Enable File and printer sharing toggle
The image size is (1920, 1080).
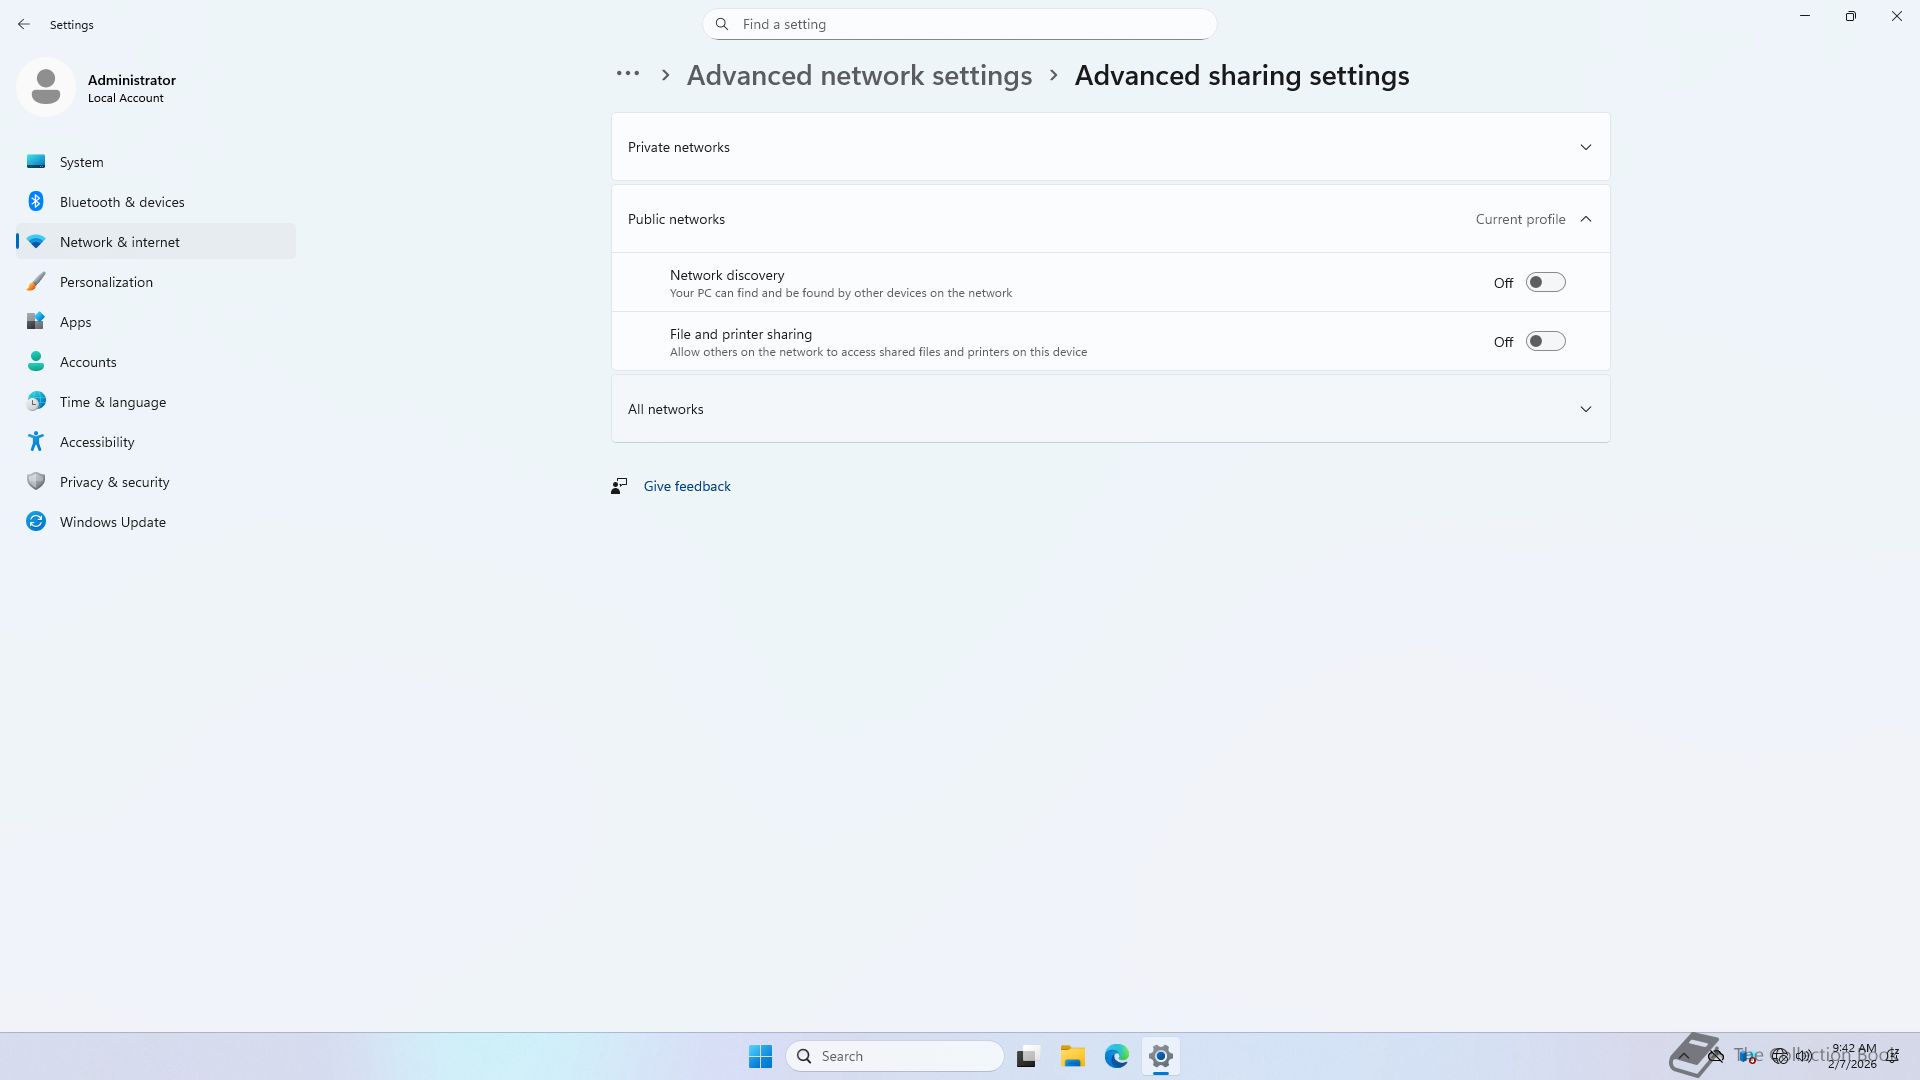pyautogui.click(x=1545, y=342)
